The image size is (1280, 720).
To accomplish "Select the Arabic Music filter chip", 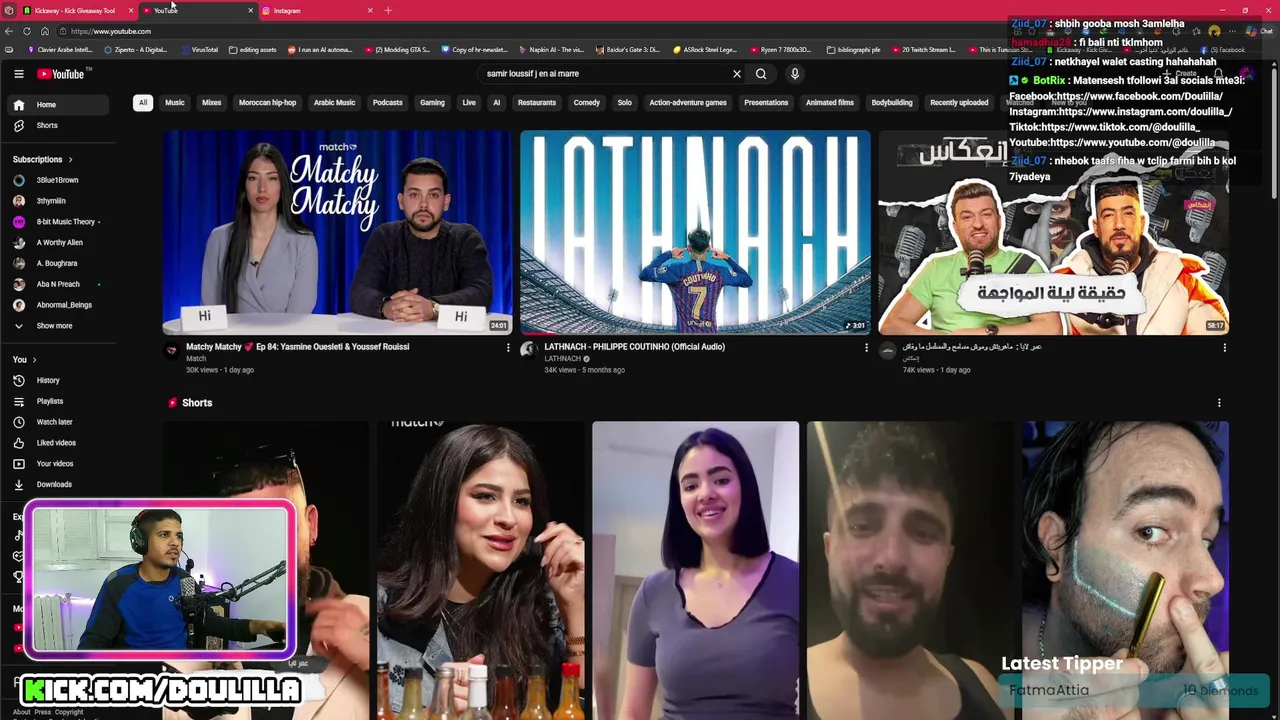I will [x=334, y=102].
